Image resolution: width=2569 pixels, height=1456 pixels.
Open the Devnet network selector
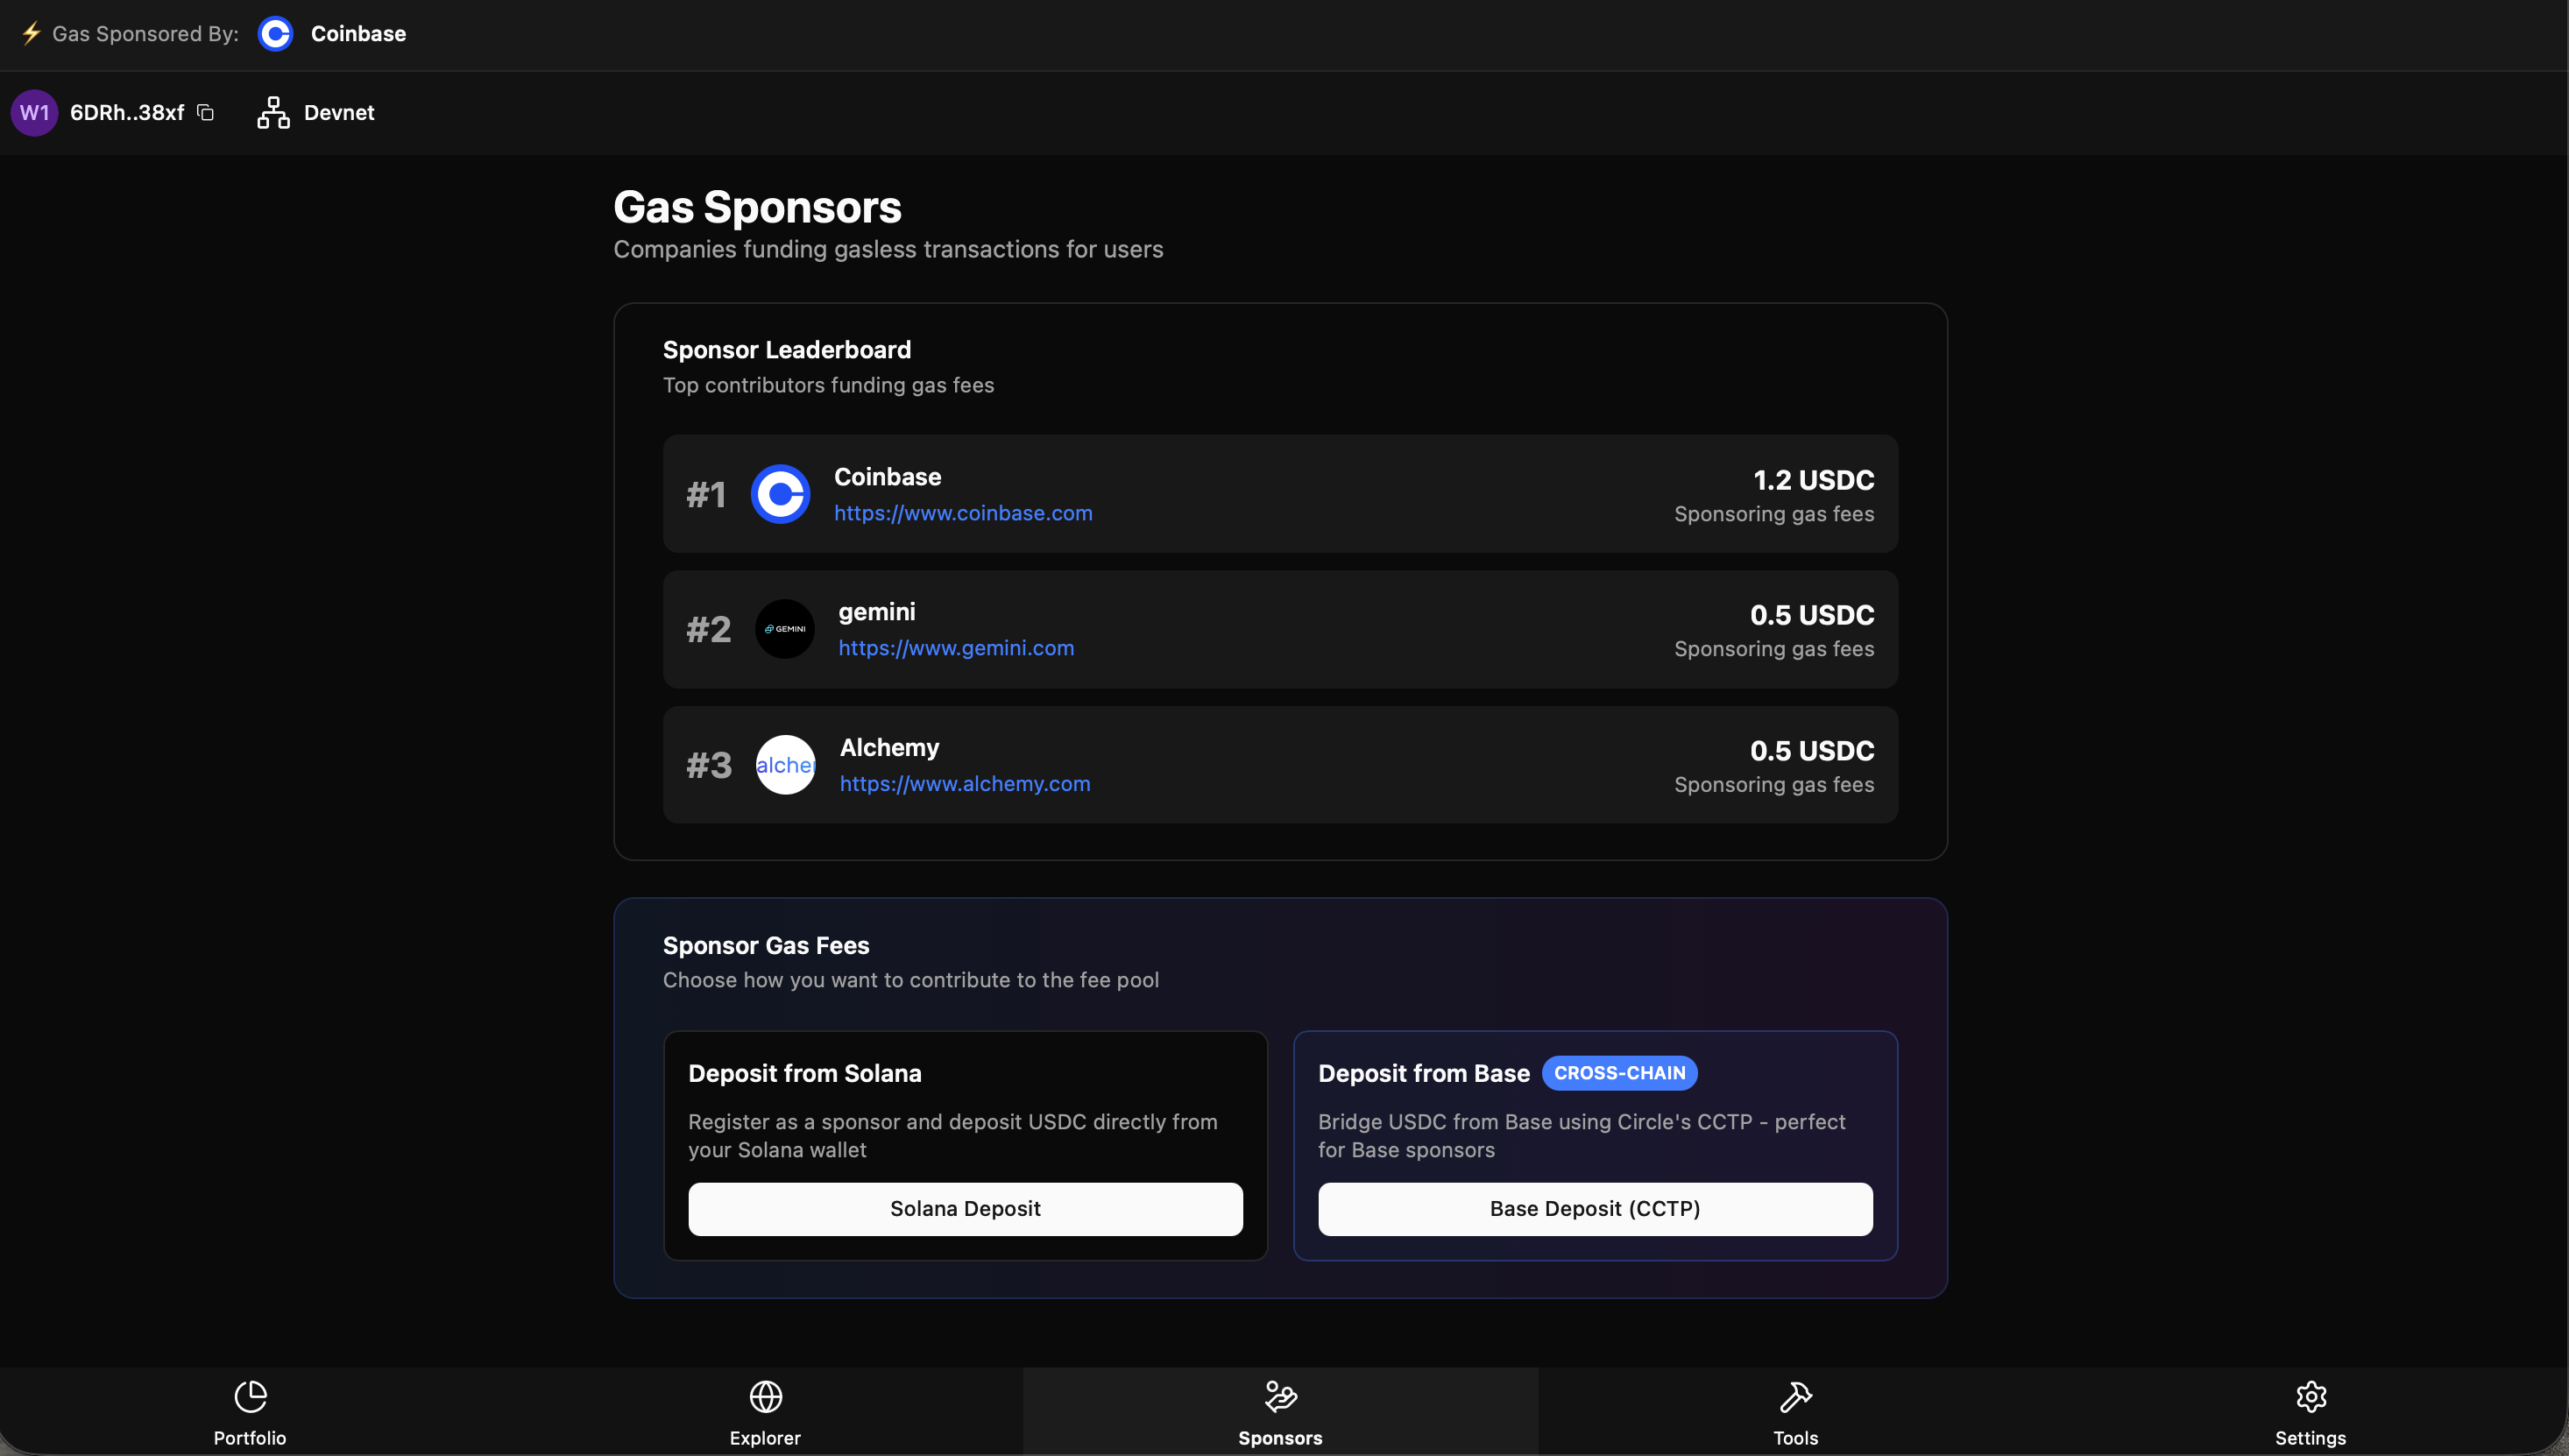[338, 113]
